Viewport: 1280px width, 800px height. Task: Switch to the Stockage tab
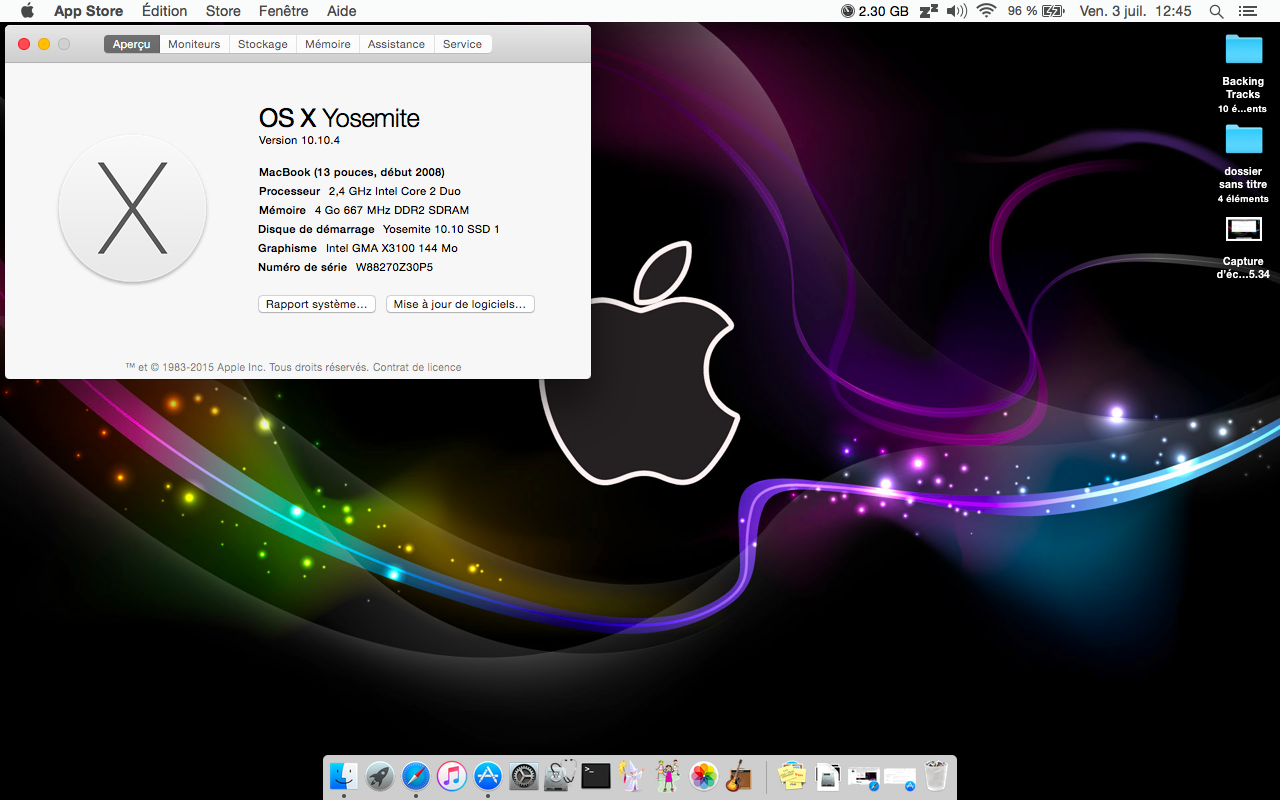tap(263, 44)
